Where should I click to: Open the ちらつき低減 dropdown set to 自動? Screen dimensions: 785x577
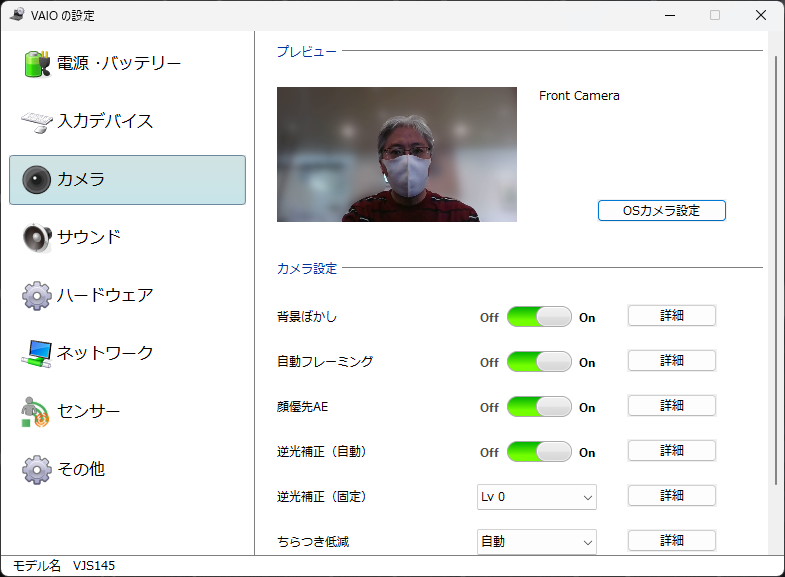pos(537,542)
